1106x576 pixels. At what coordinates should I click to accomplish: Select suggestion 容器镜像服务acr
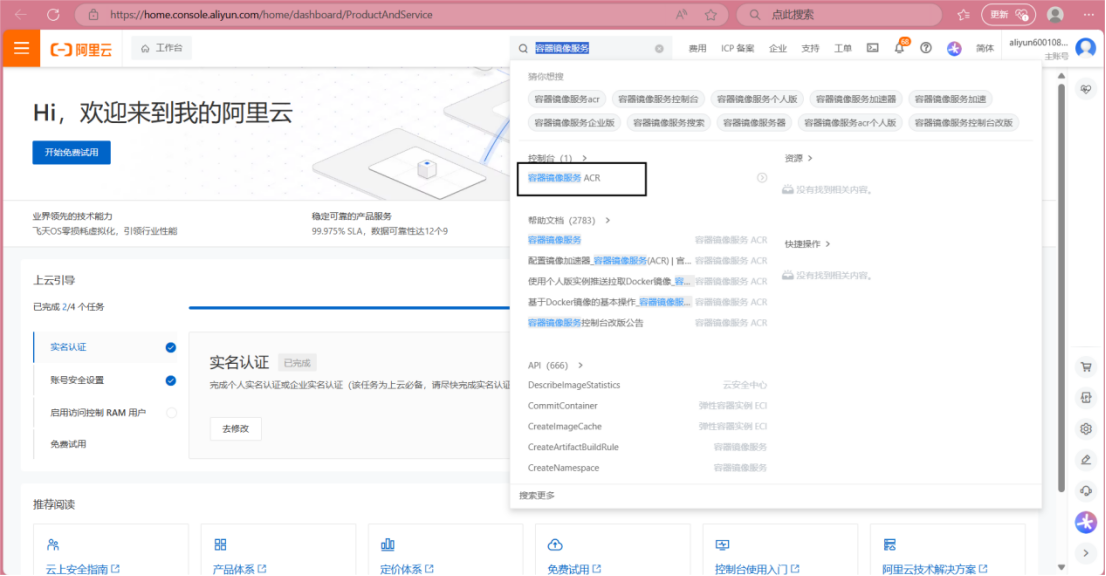tap(567, 99)
